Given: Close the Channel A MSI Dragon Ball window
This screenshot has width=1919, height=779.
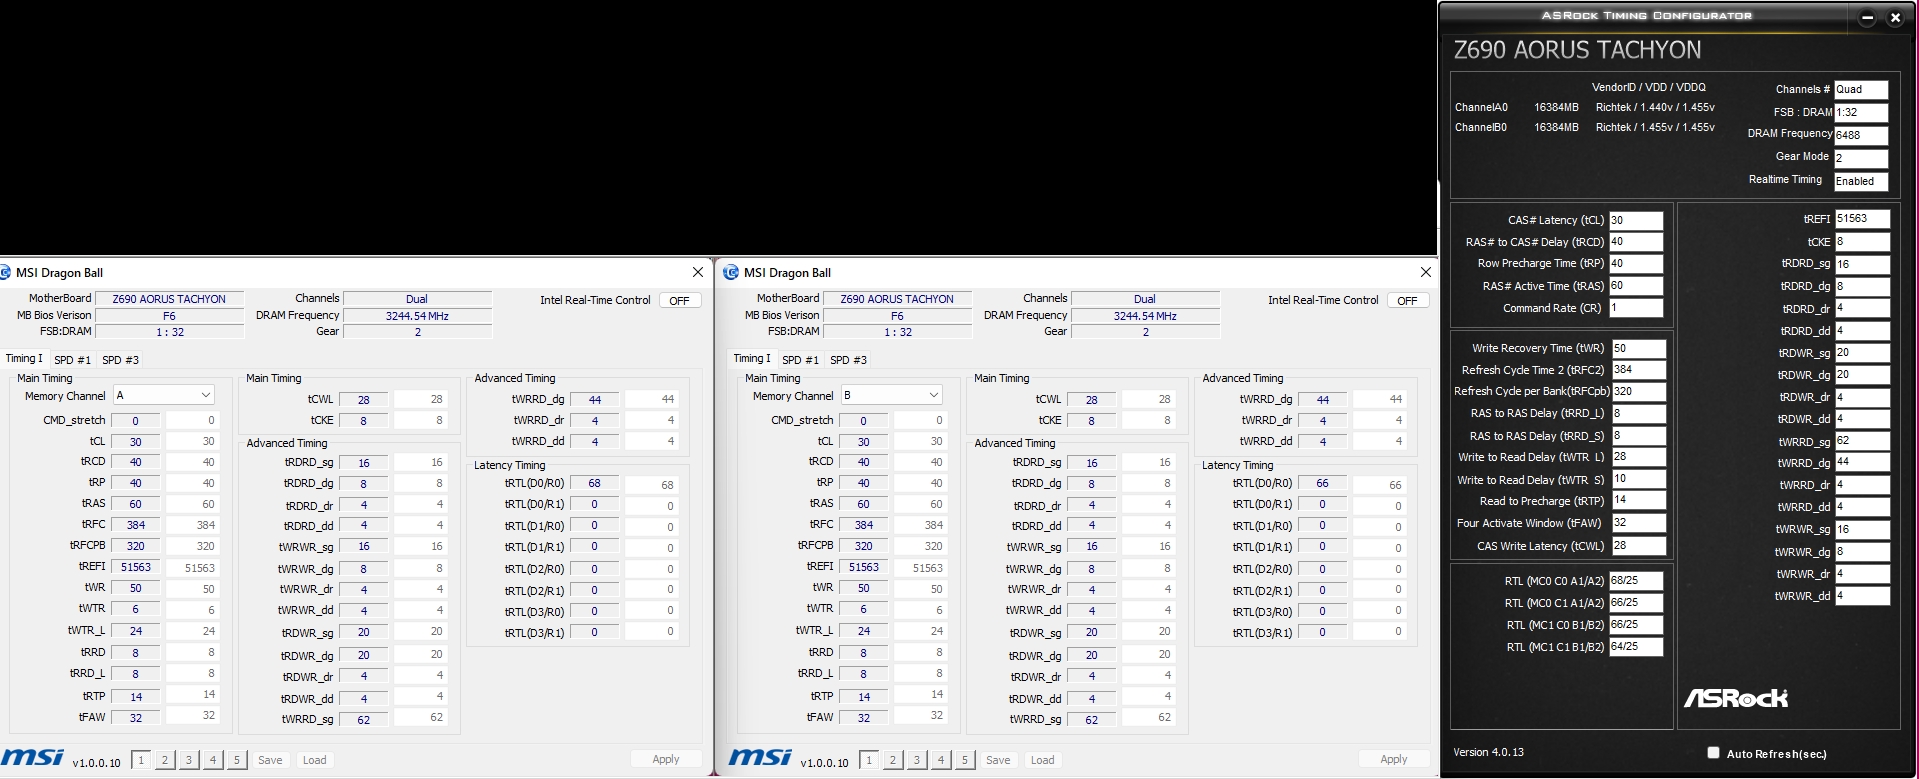Looking at the screenshot, I should (x=698, y=272).
